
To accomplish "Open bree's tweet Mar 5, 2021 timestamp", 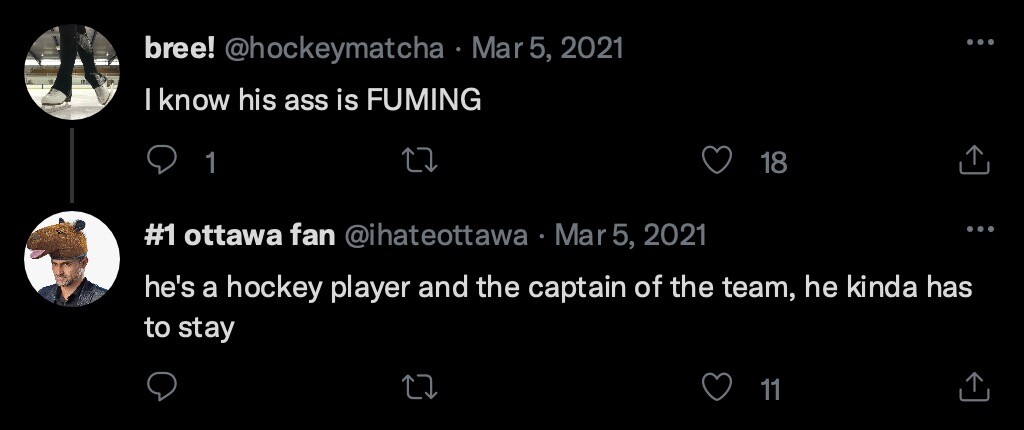I will 548,48.
